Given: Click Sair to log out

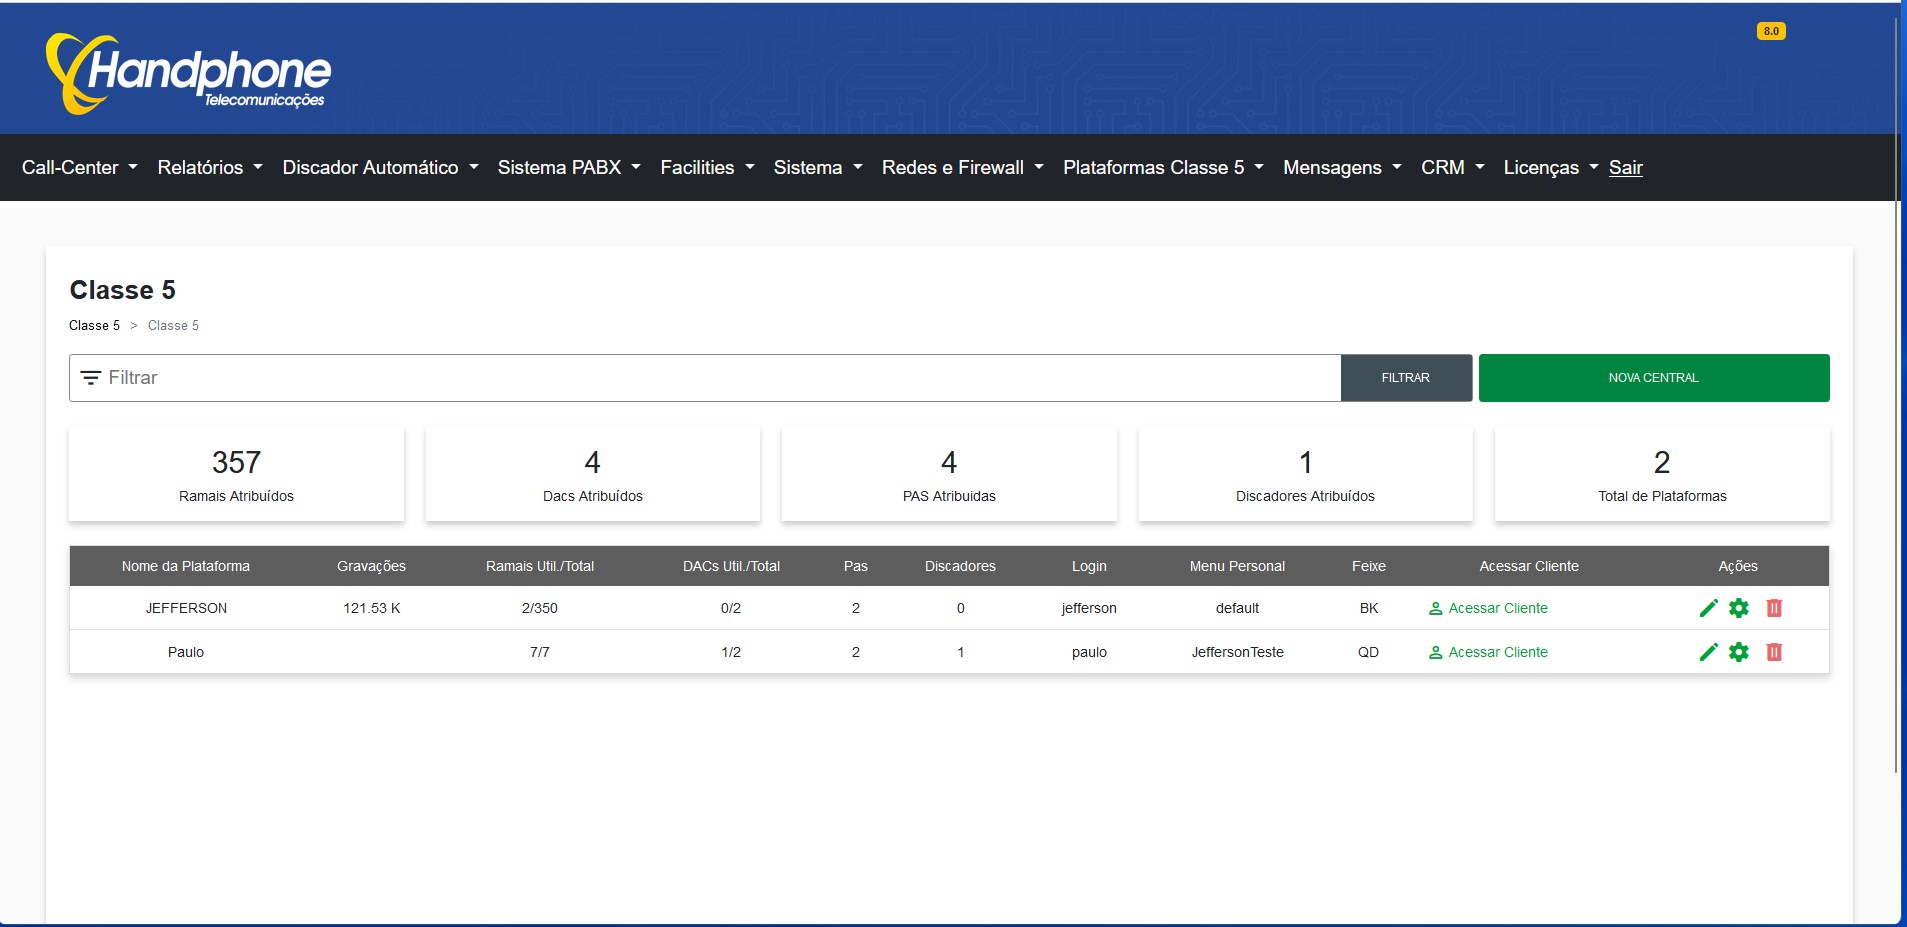Looking at the screenshot, I should 1625,168.
